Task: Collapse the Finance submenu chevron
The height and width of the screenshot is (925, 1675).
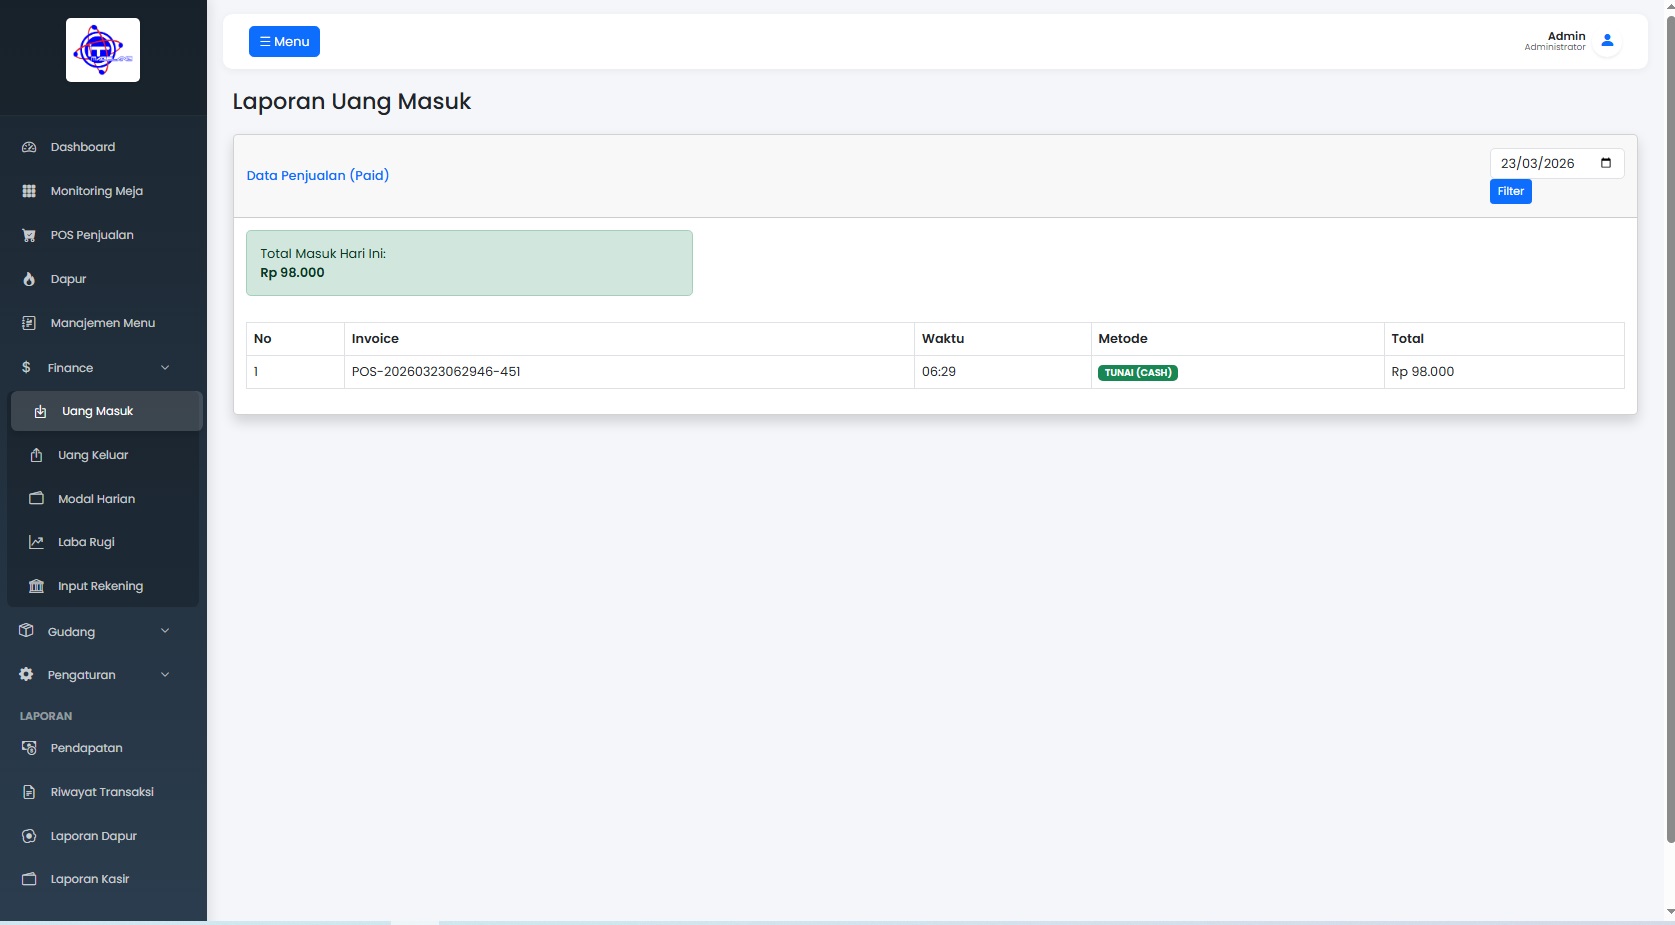Action: point(165,368)
